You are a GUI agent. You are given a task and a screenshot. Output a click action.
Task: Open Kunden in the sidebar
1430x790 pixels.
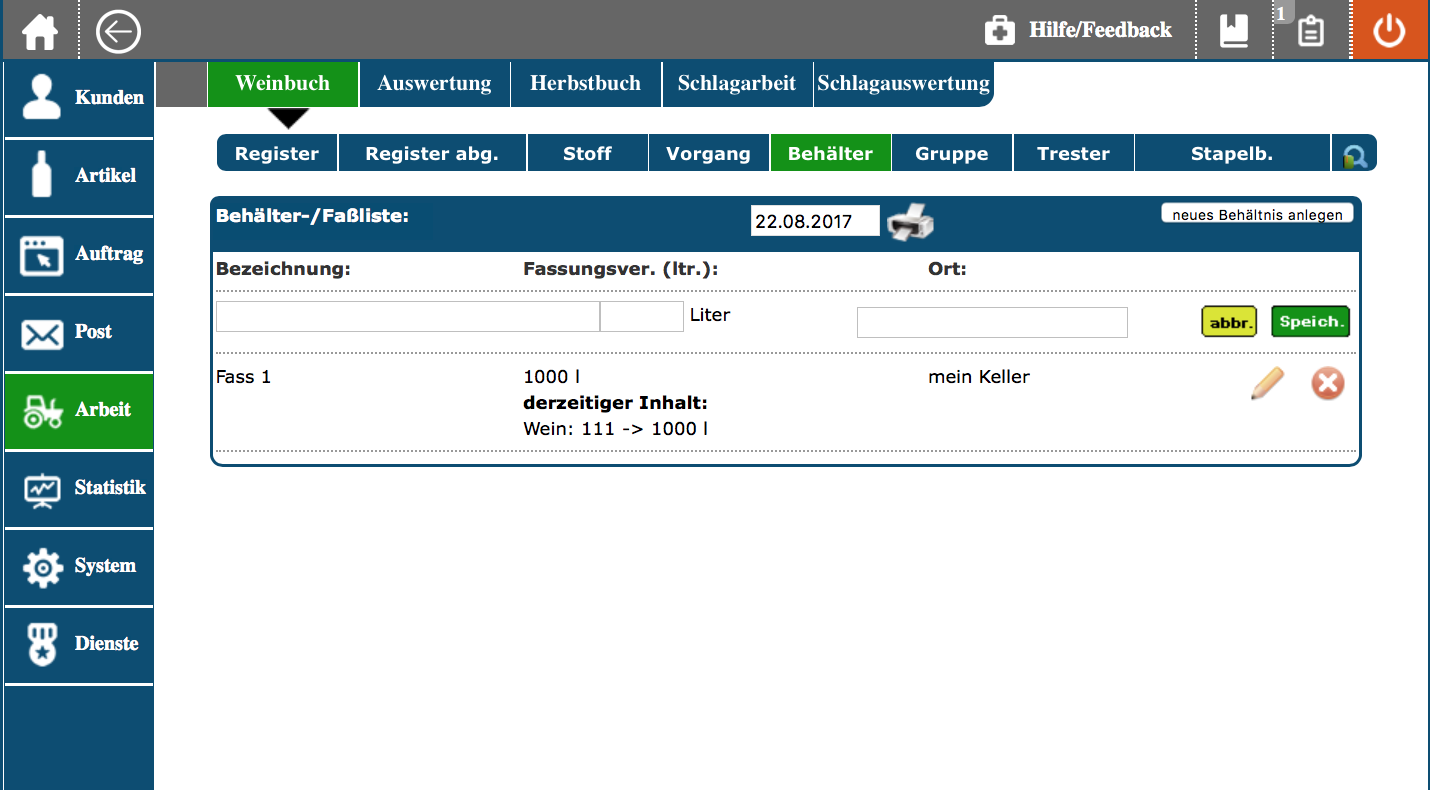pyautogui.click(x=79, y=98)
